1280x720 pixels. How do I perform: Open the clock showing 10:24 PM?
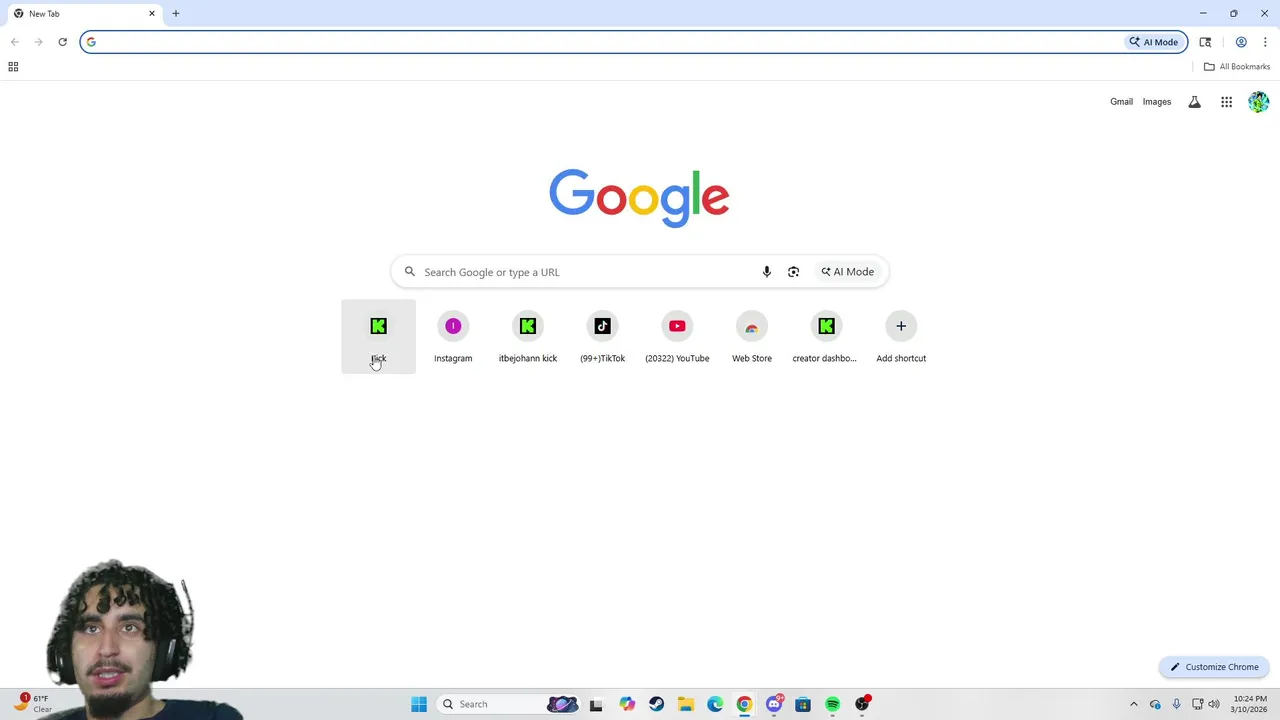pos(1250,704)
